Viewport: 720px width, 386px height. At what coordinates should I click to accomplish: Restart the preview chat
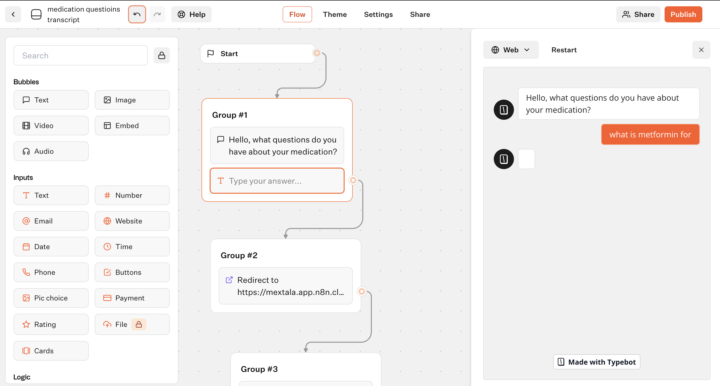pos(564,50)
